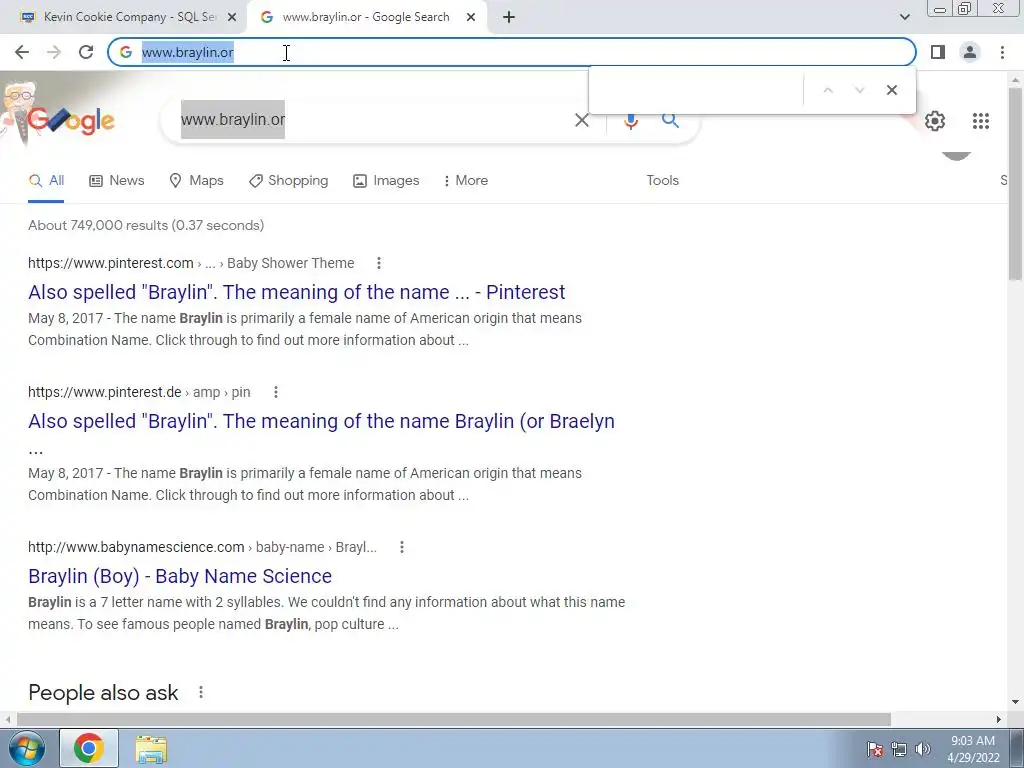Go to next find result
Viewport: 1024px width, 768px height.
[859, 90]
